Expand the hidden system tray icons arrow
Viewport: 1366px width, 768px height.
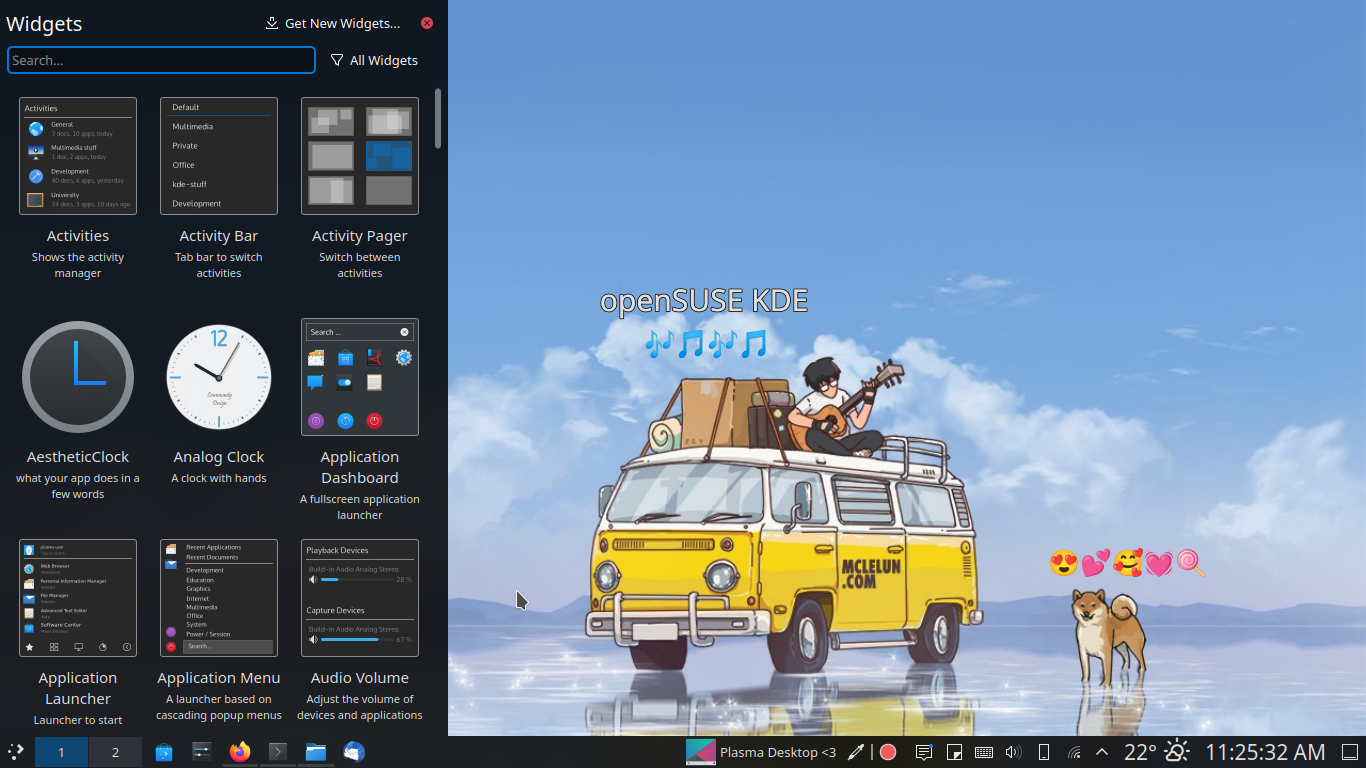pos(1102,752)
